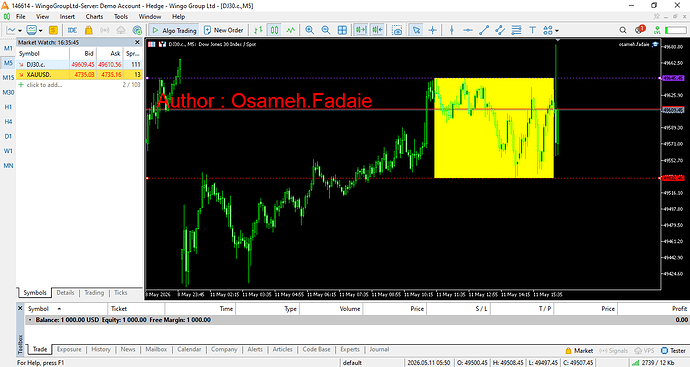This screenshot has width=690, height=367.
Task: Open Signals button in status bar
Action: (x=613, y=350)
